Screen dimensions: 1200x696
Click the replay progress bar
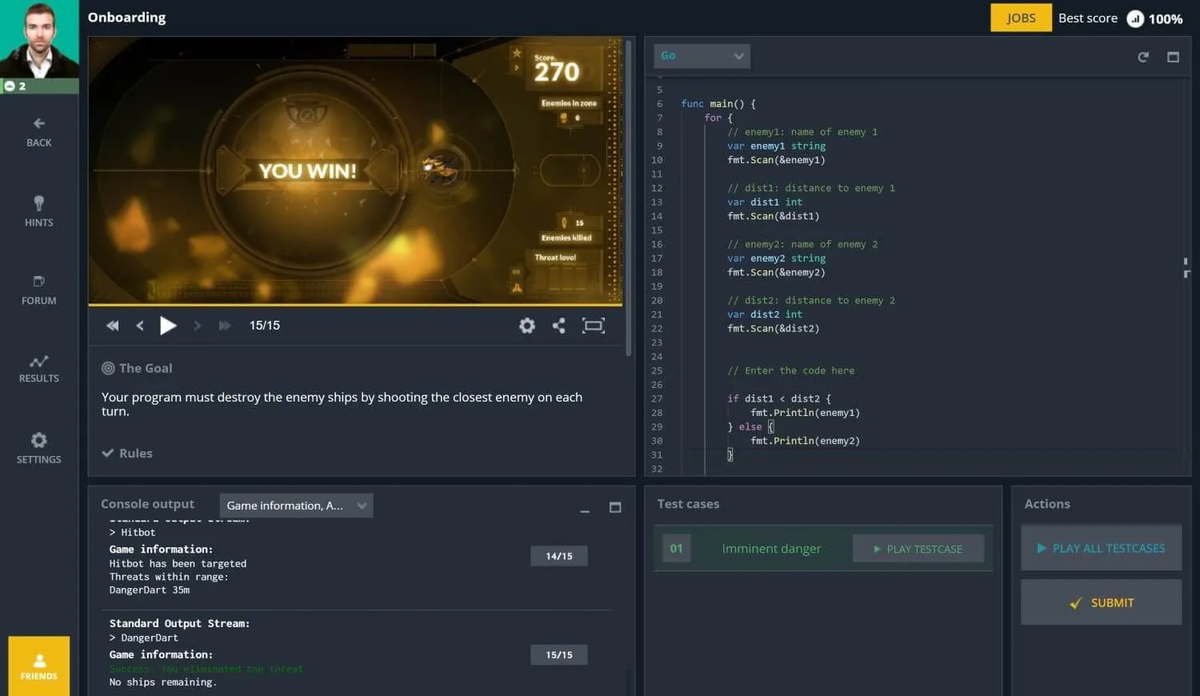tap(355, 304)
